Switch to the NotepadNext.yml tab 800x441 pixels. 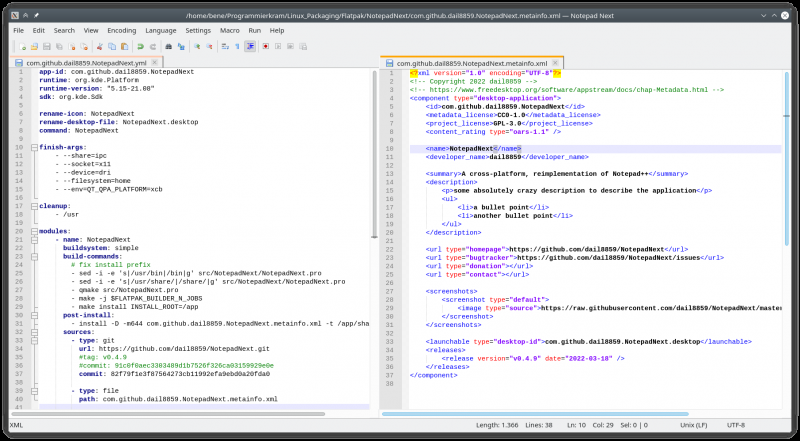pos(86,63)
